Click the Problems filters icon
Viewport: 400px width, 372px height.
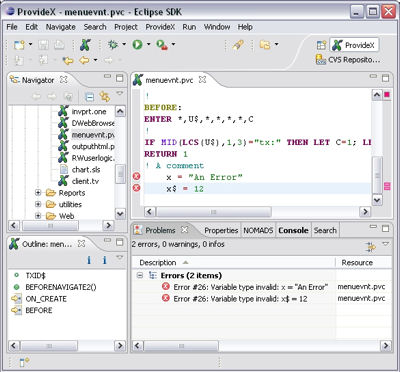pyautogui.click(x=370, y=247)
